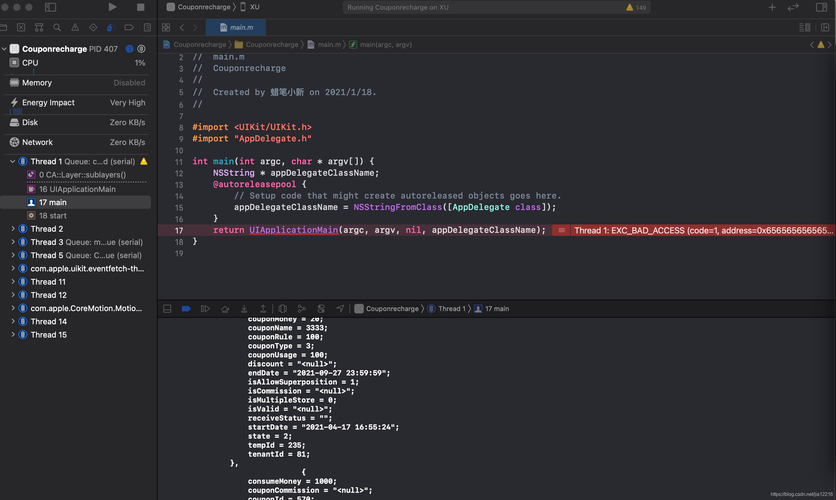Expand Thread 3 disclosure triangle
Viewport: 836px width, 500px height.
(x=13, y=242)
